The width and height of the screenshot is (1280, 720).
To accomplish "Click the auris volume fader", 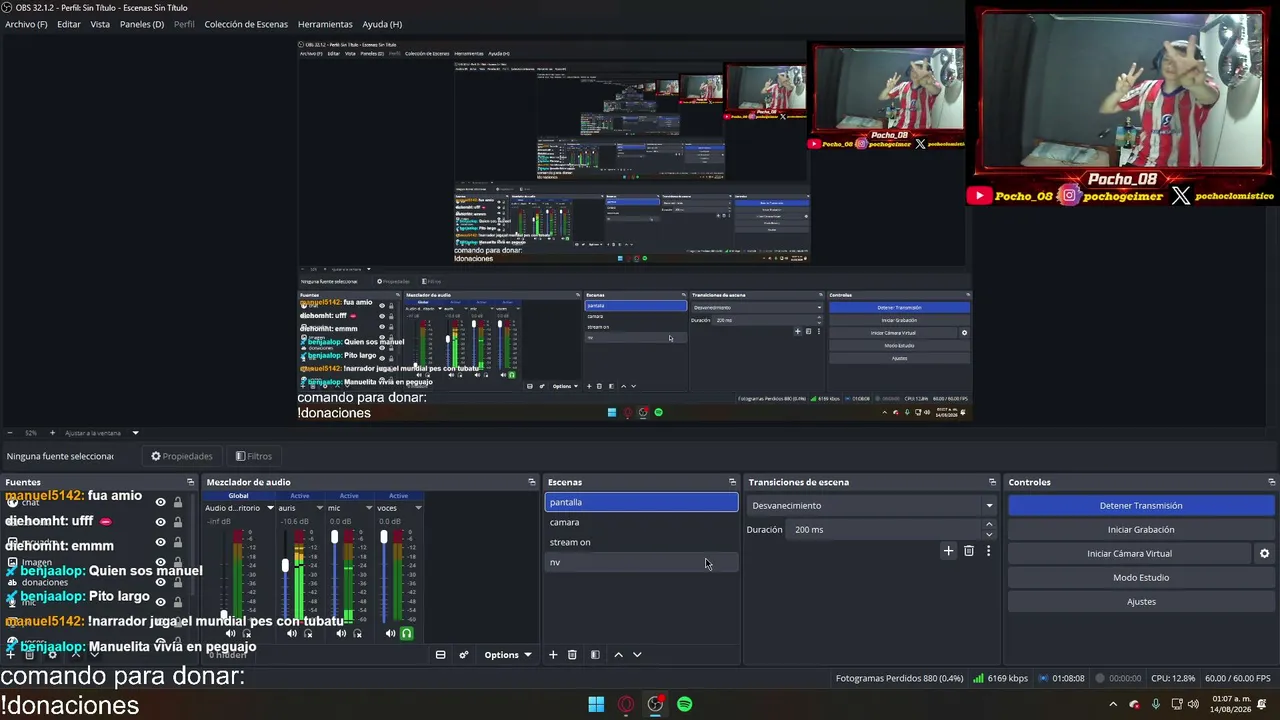I will pos(286,566).
